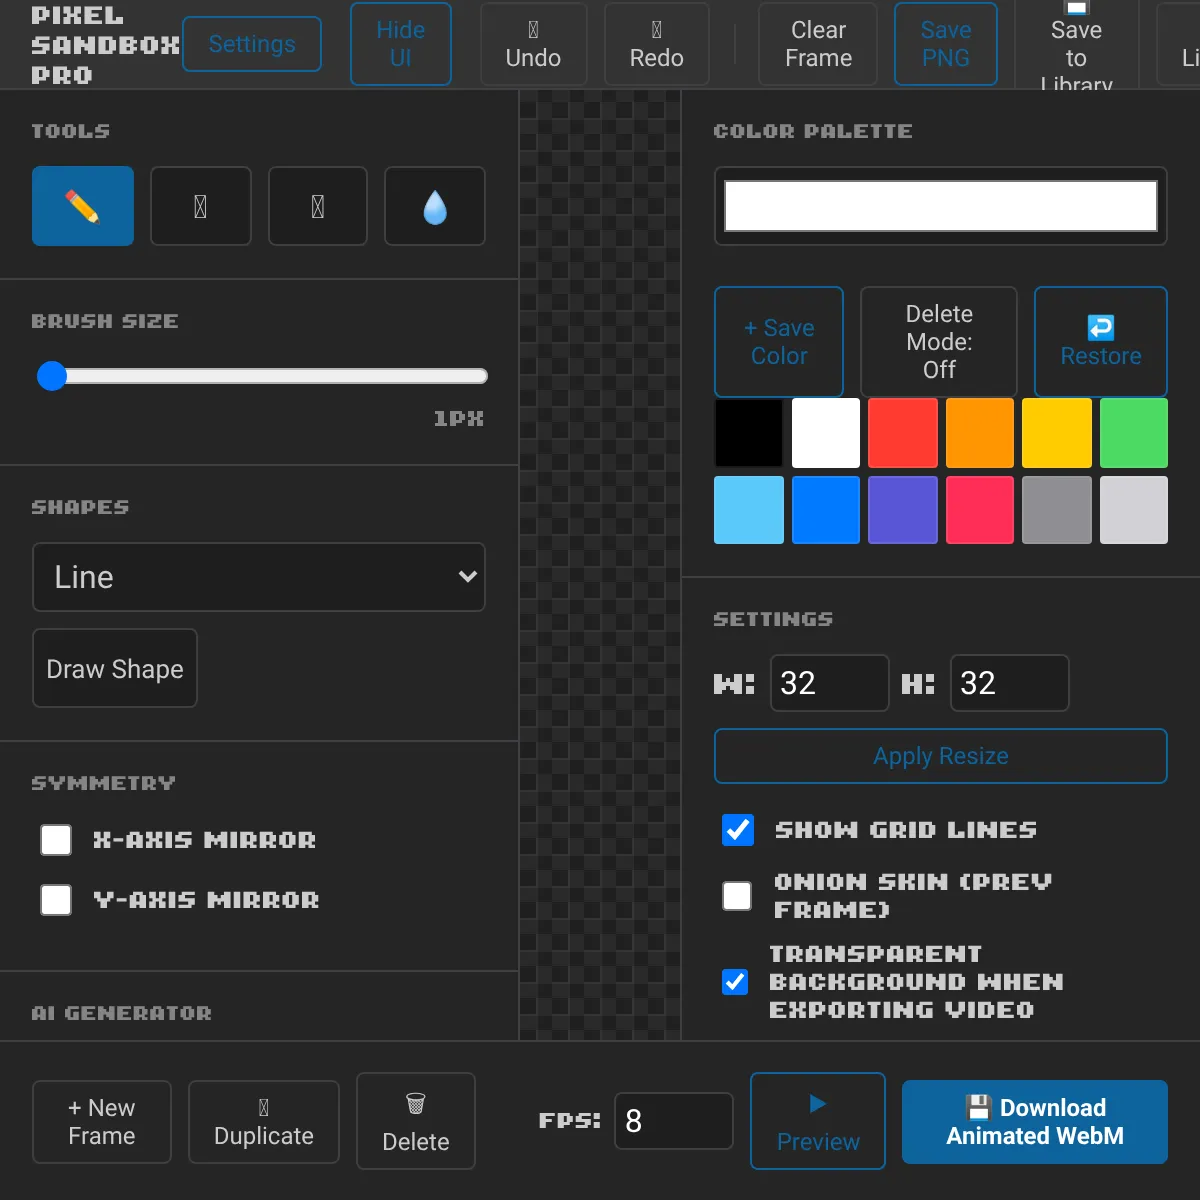Open the current color picker bar

[x=941, y=206]
